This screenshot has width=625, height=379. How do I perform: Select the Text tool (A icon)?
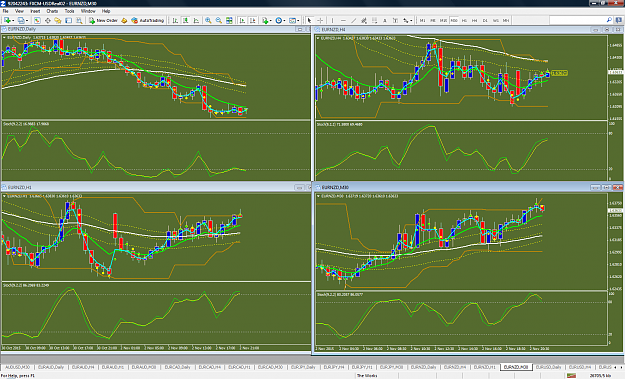[385, 20]
